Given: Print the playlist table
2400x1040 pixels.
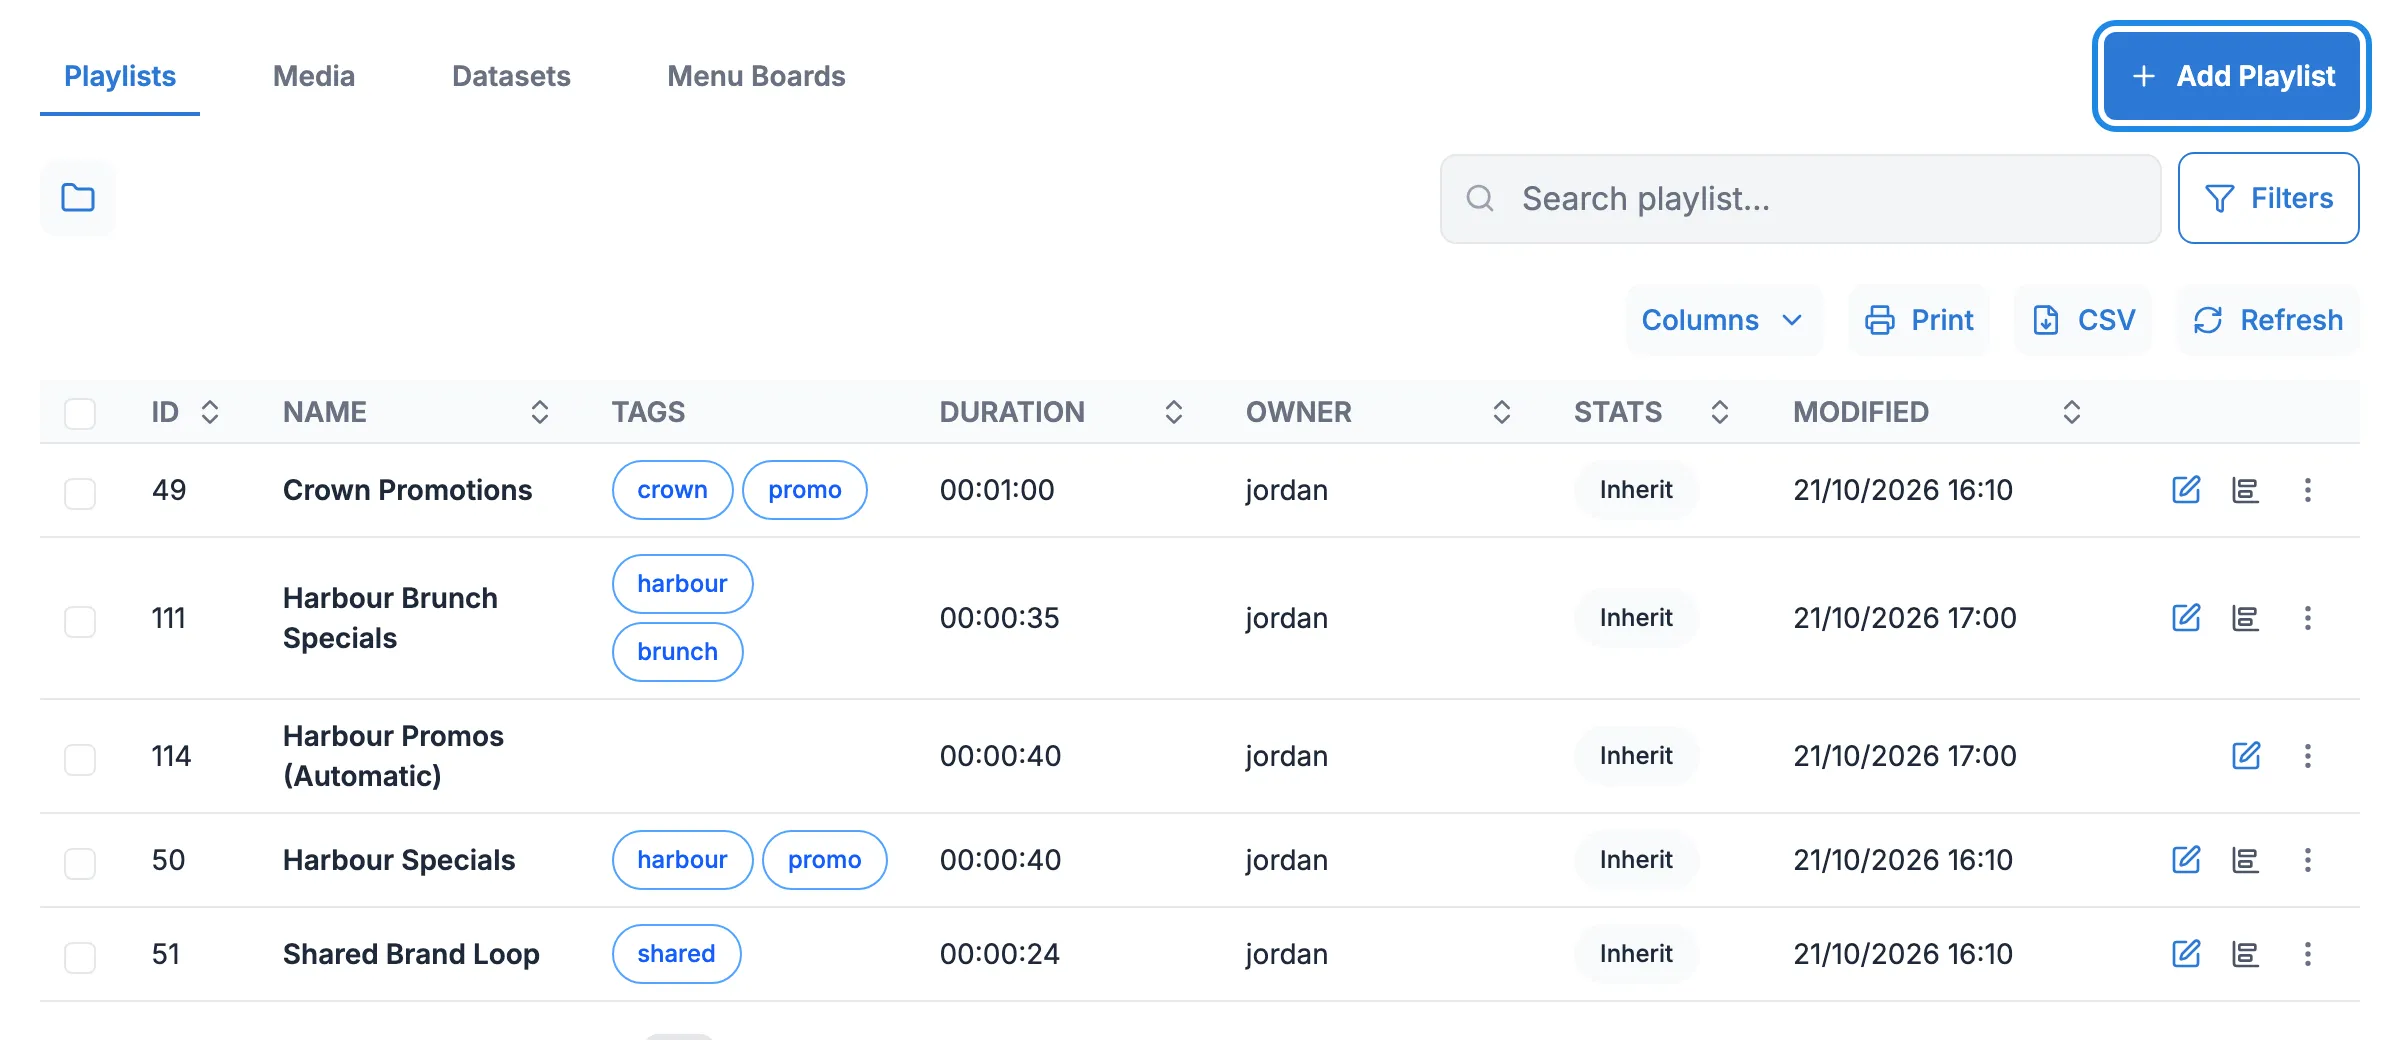Looking at the screenshot, I should coord(1919,320).
